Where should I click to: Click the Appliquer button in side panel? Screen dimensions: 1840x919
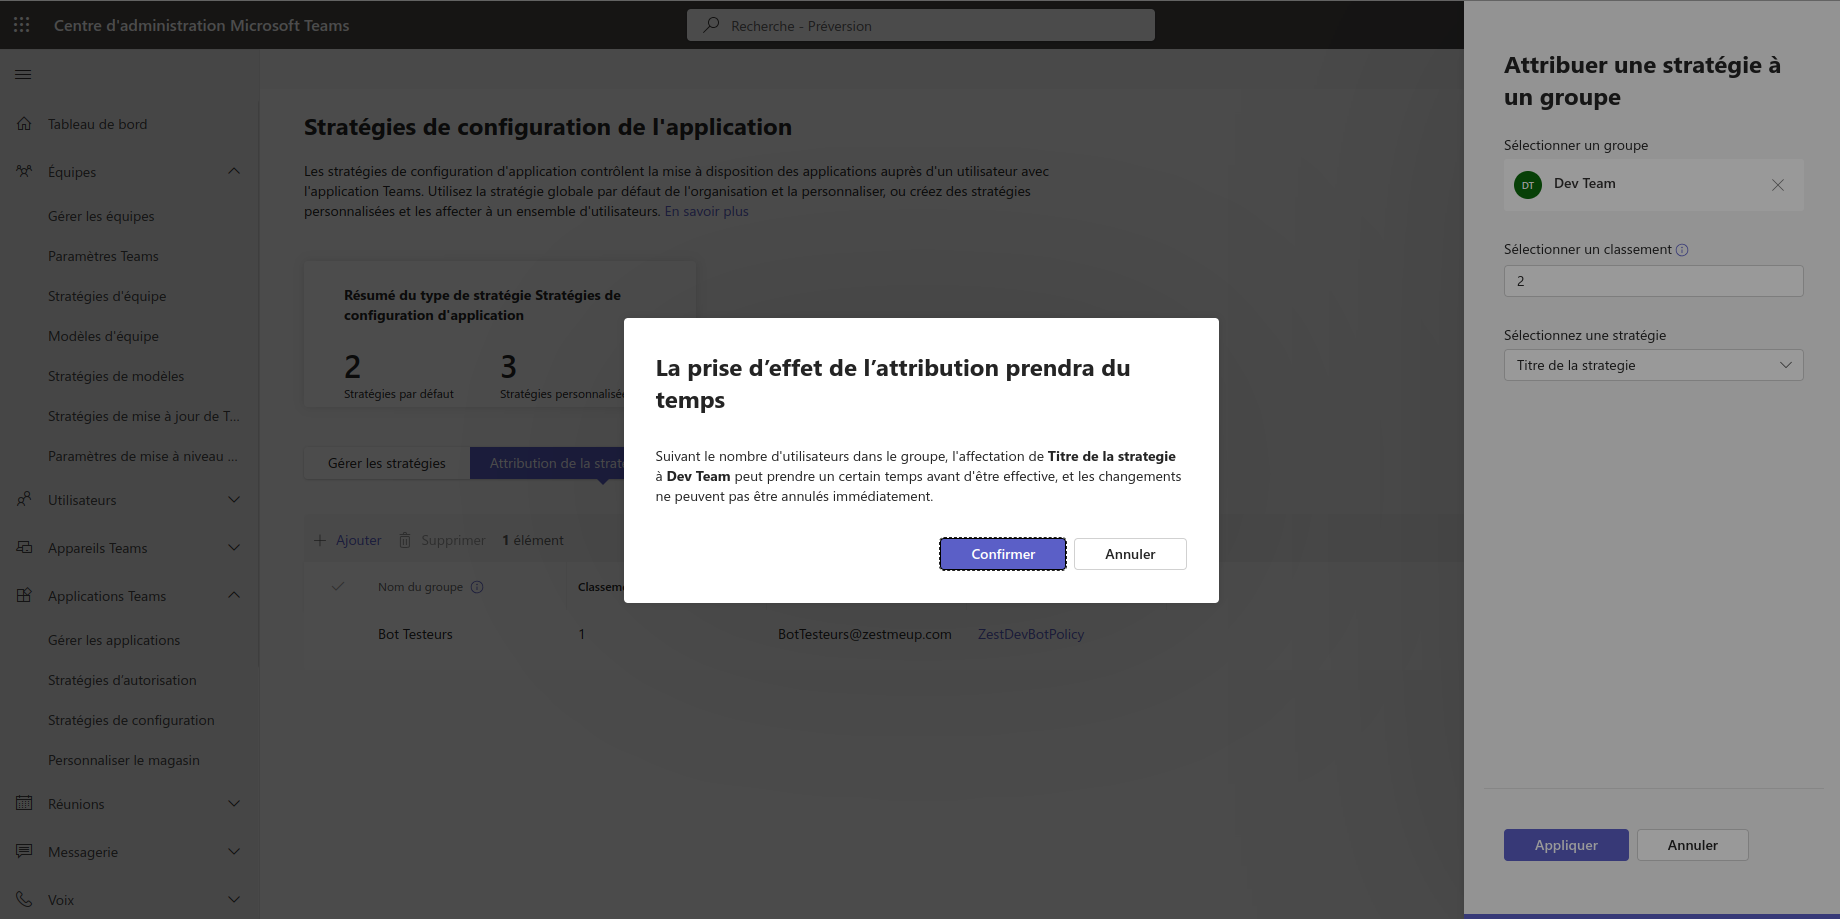tap(1565, 845)
